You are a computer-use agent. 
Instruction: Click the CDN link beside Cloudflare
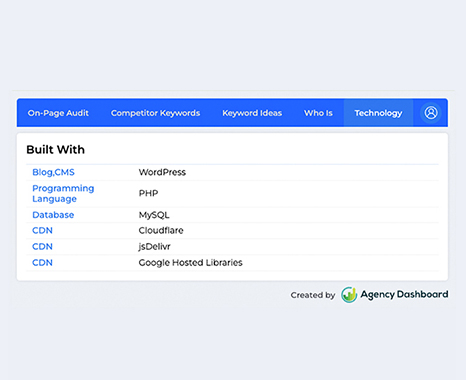point(42,231)
